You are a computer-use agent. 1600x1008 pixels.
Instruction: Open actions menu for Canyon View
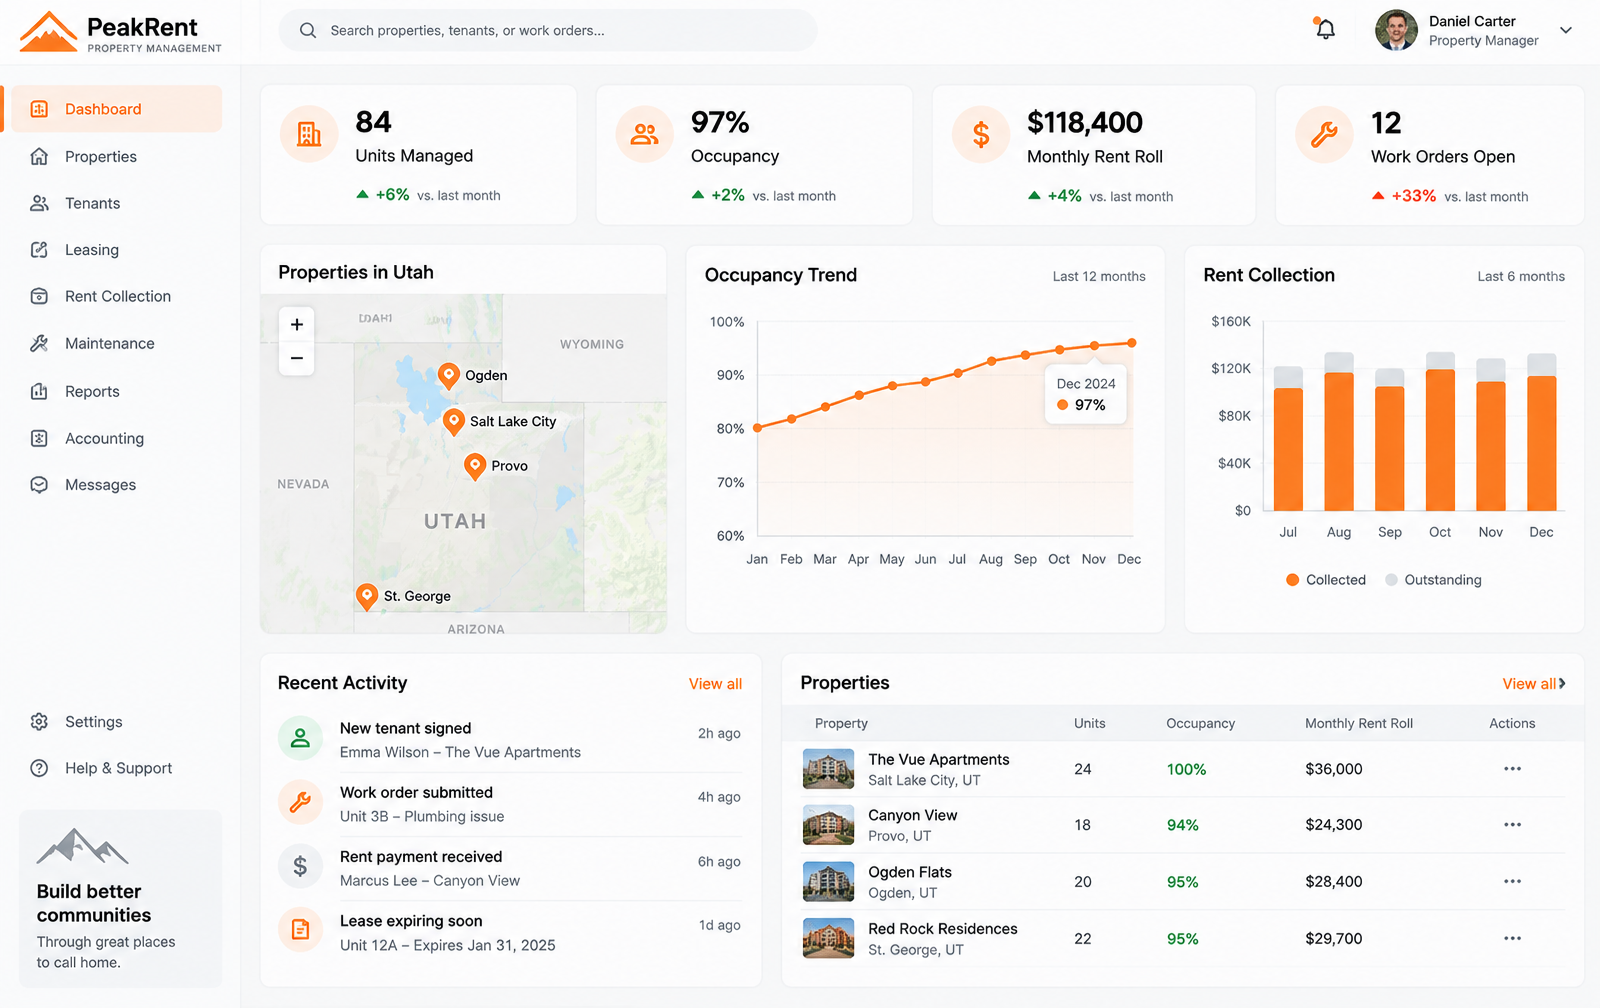1512,825
